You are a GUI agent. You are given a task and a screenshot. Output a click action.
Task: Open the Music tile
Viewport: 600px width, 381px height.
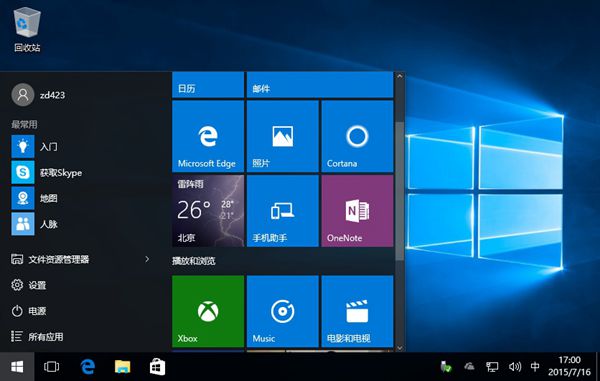pos(282,311)
